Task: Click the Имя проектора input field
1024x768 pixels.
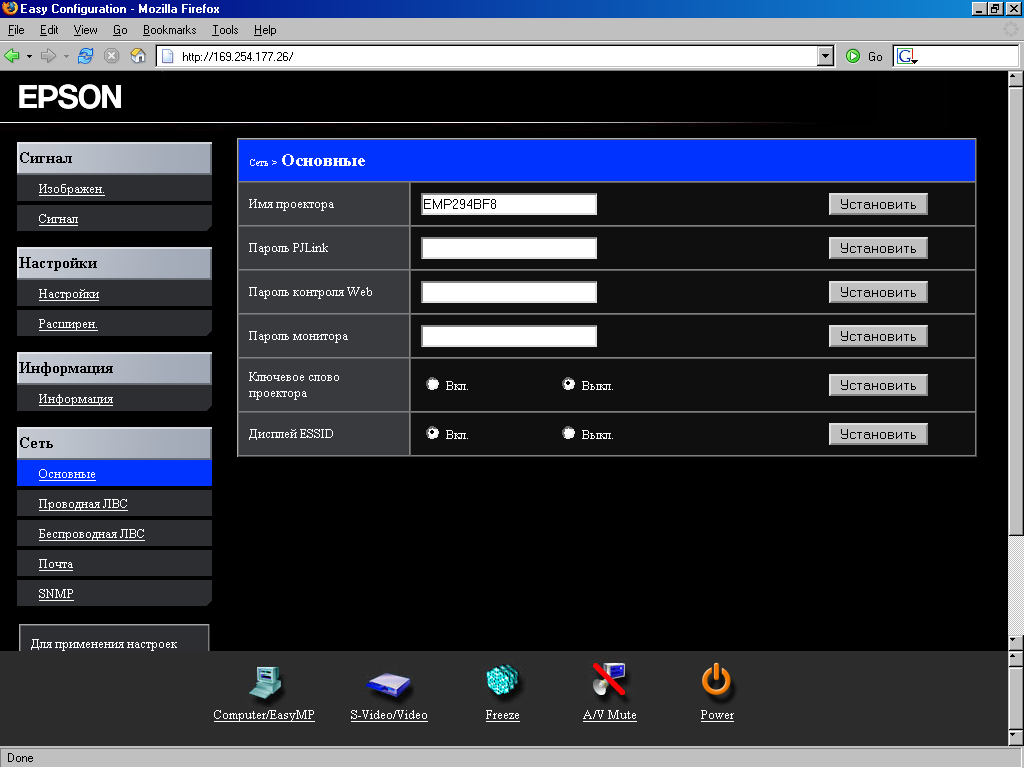Action: pyautogui.click(x=509, y=204)
